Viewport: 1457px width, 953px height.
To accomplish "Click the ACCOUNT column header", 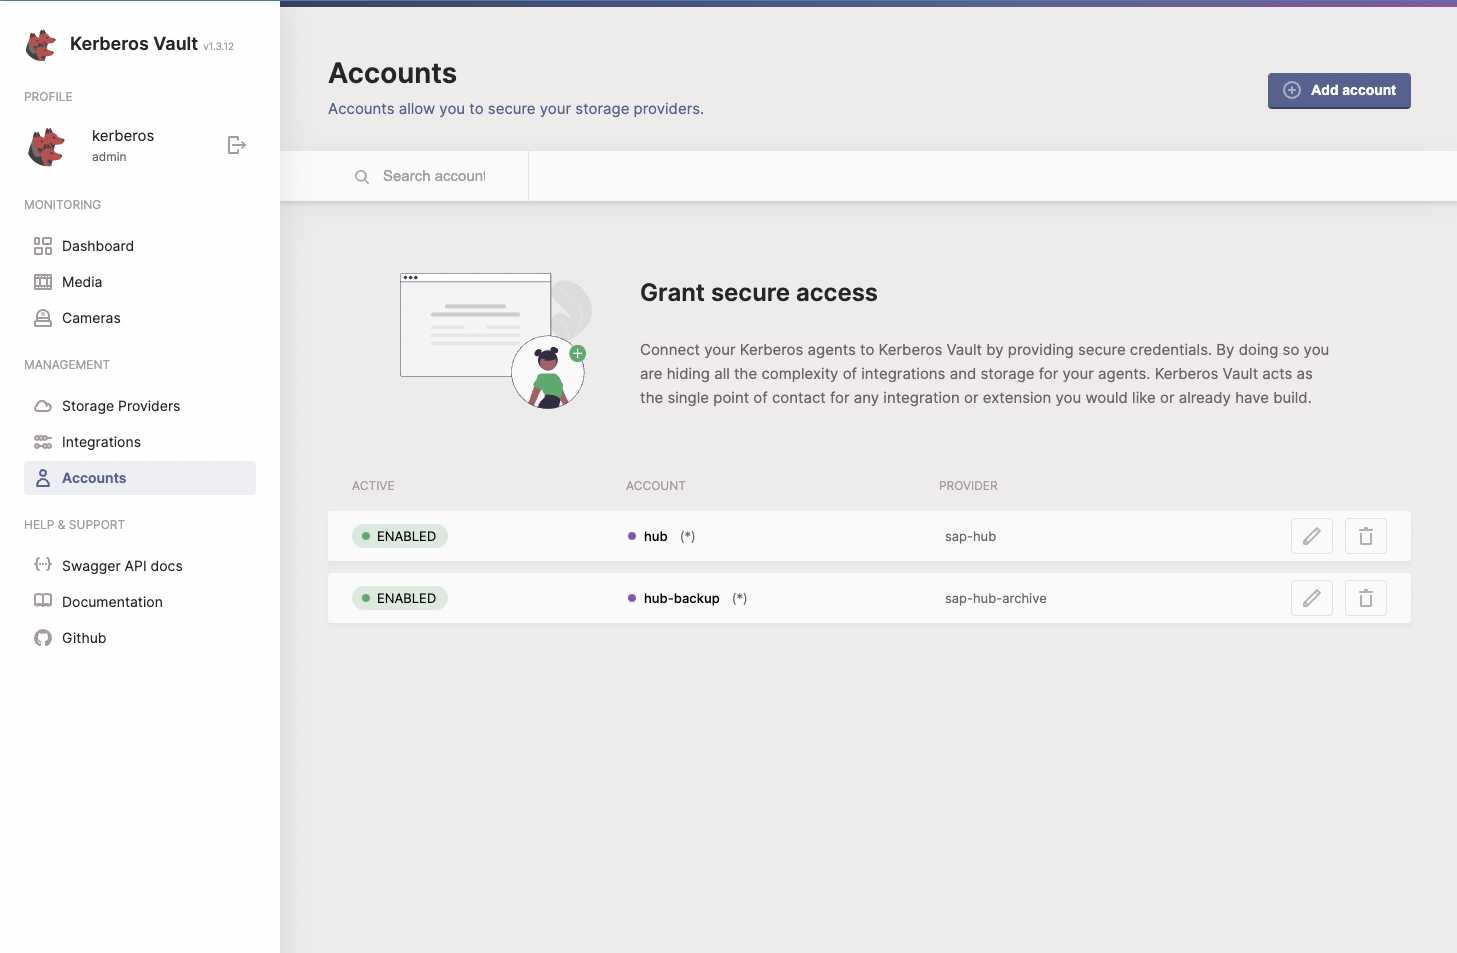I will pyautogui.click(x=655, y=485).
